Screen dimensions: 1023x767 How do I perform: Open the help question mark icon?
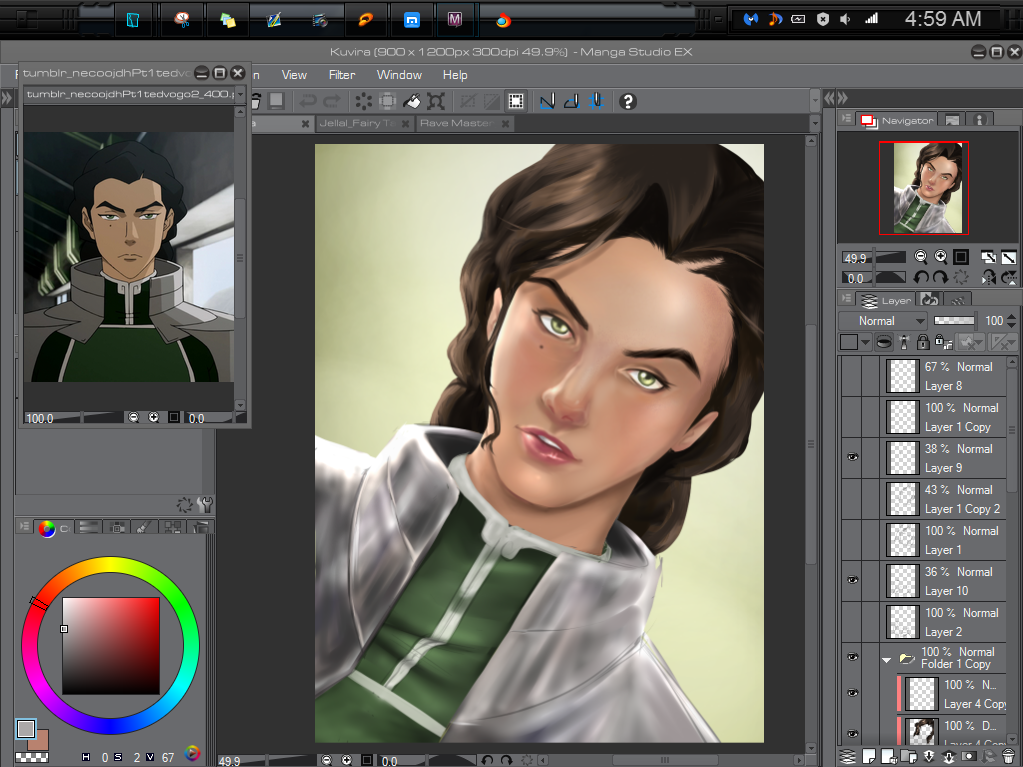628,101
